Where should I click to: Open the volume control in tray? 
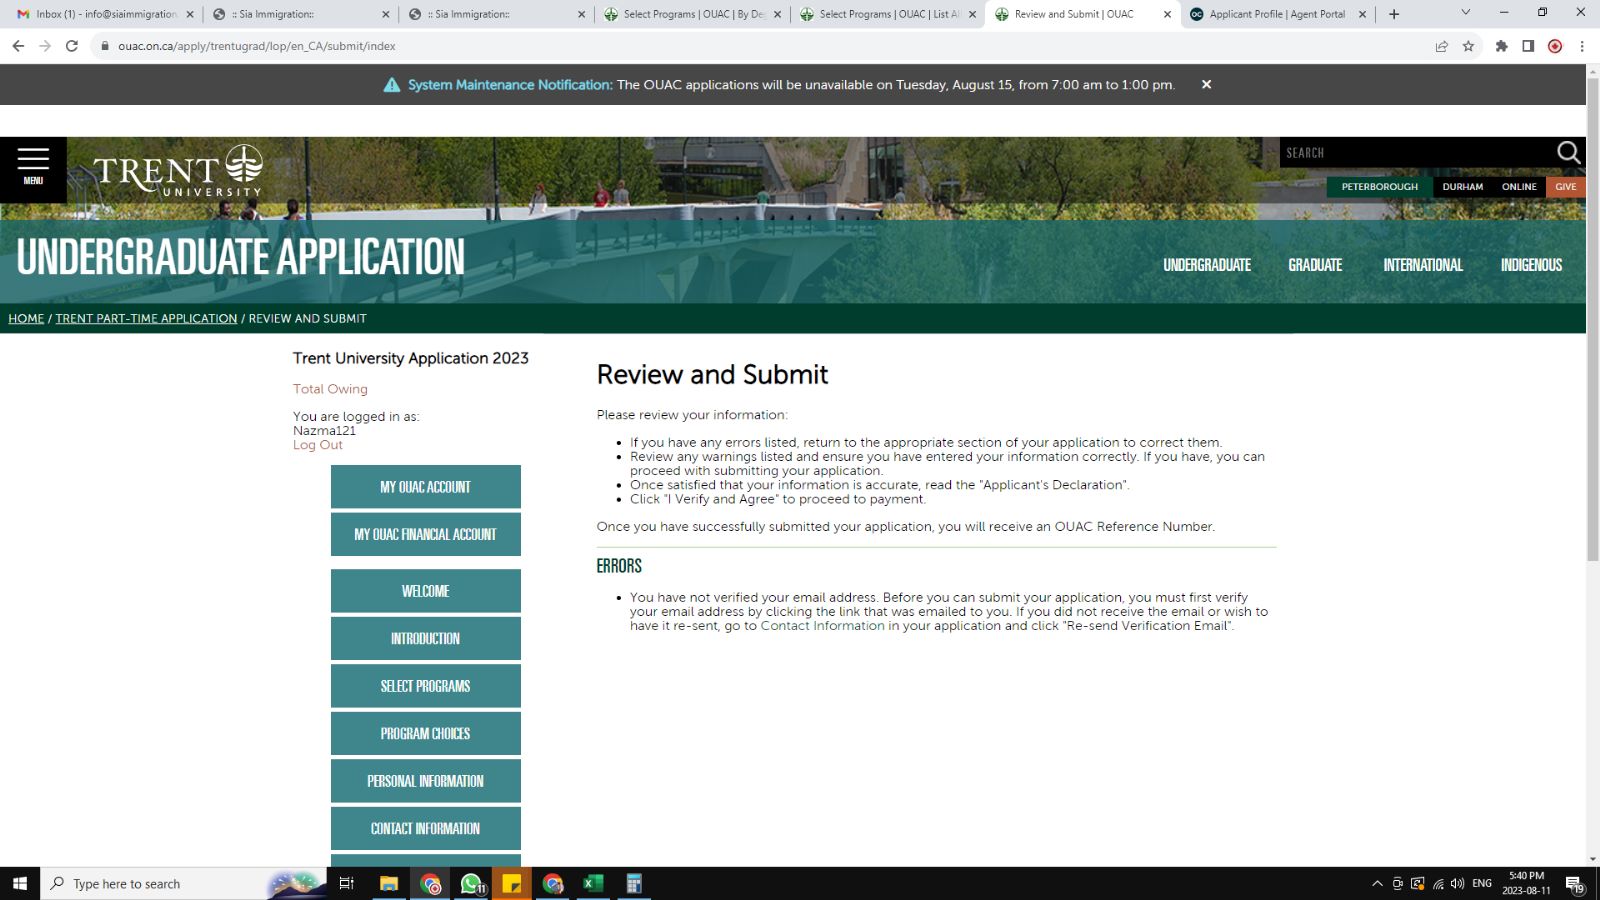1457,883
